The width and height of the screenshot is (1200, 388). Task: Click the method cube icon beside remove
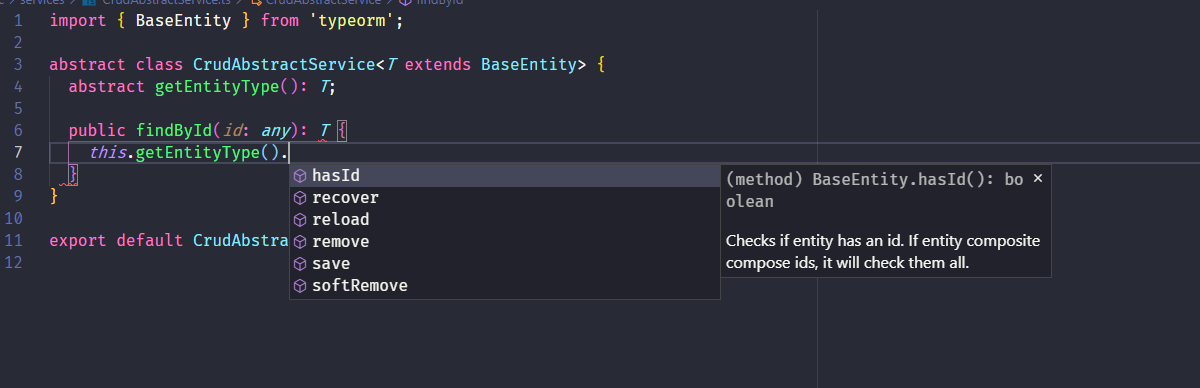click(300, 242)
